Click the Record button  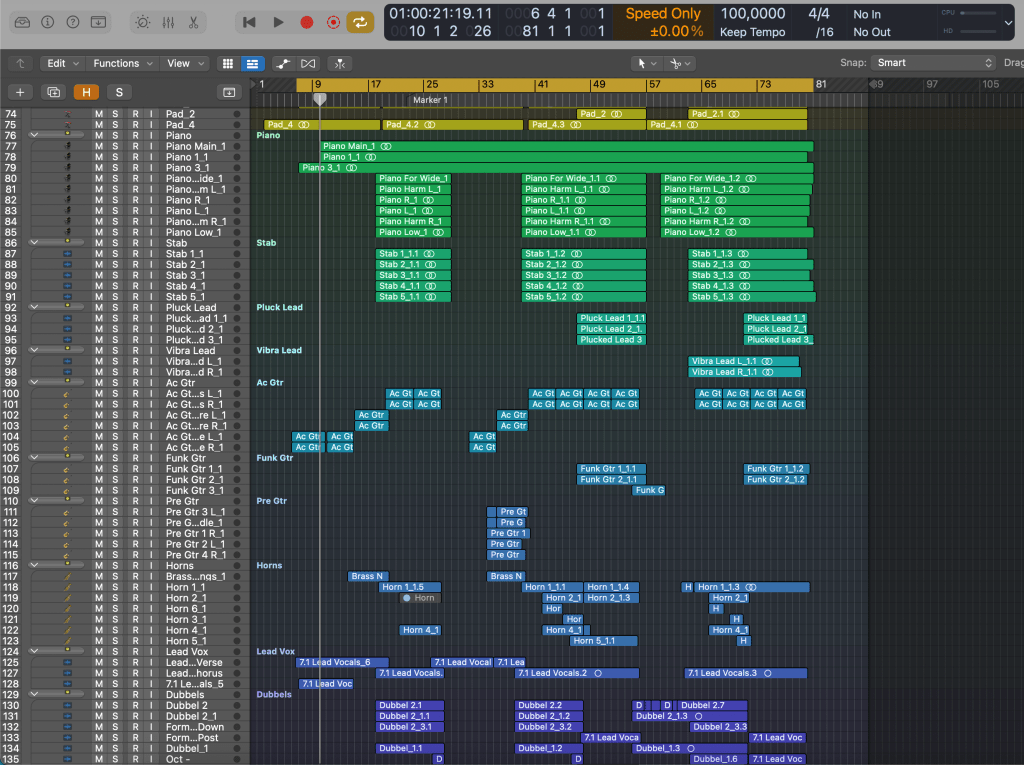click(307, 21)
